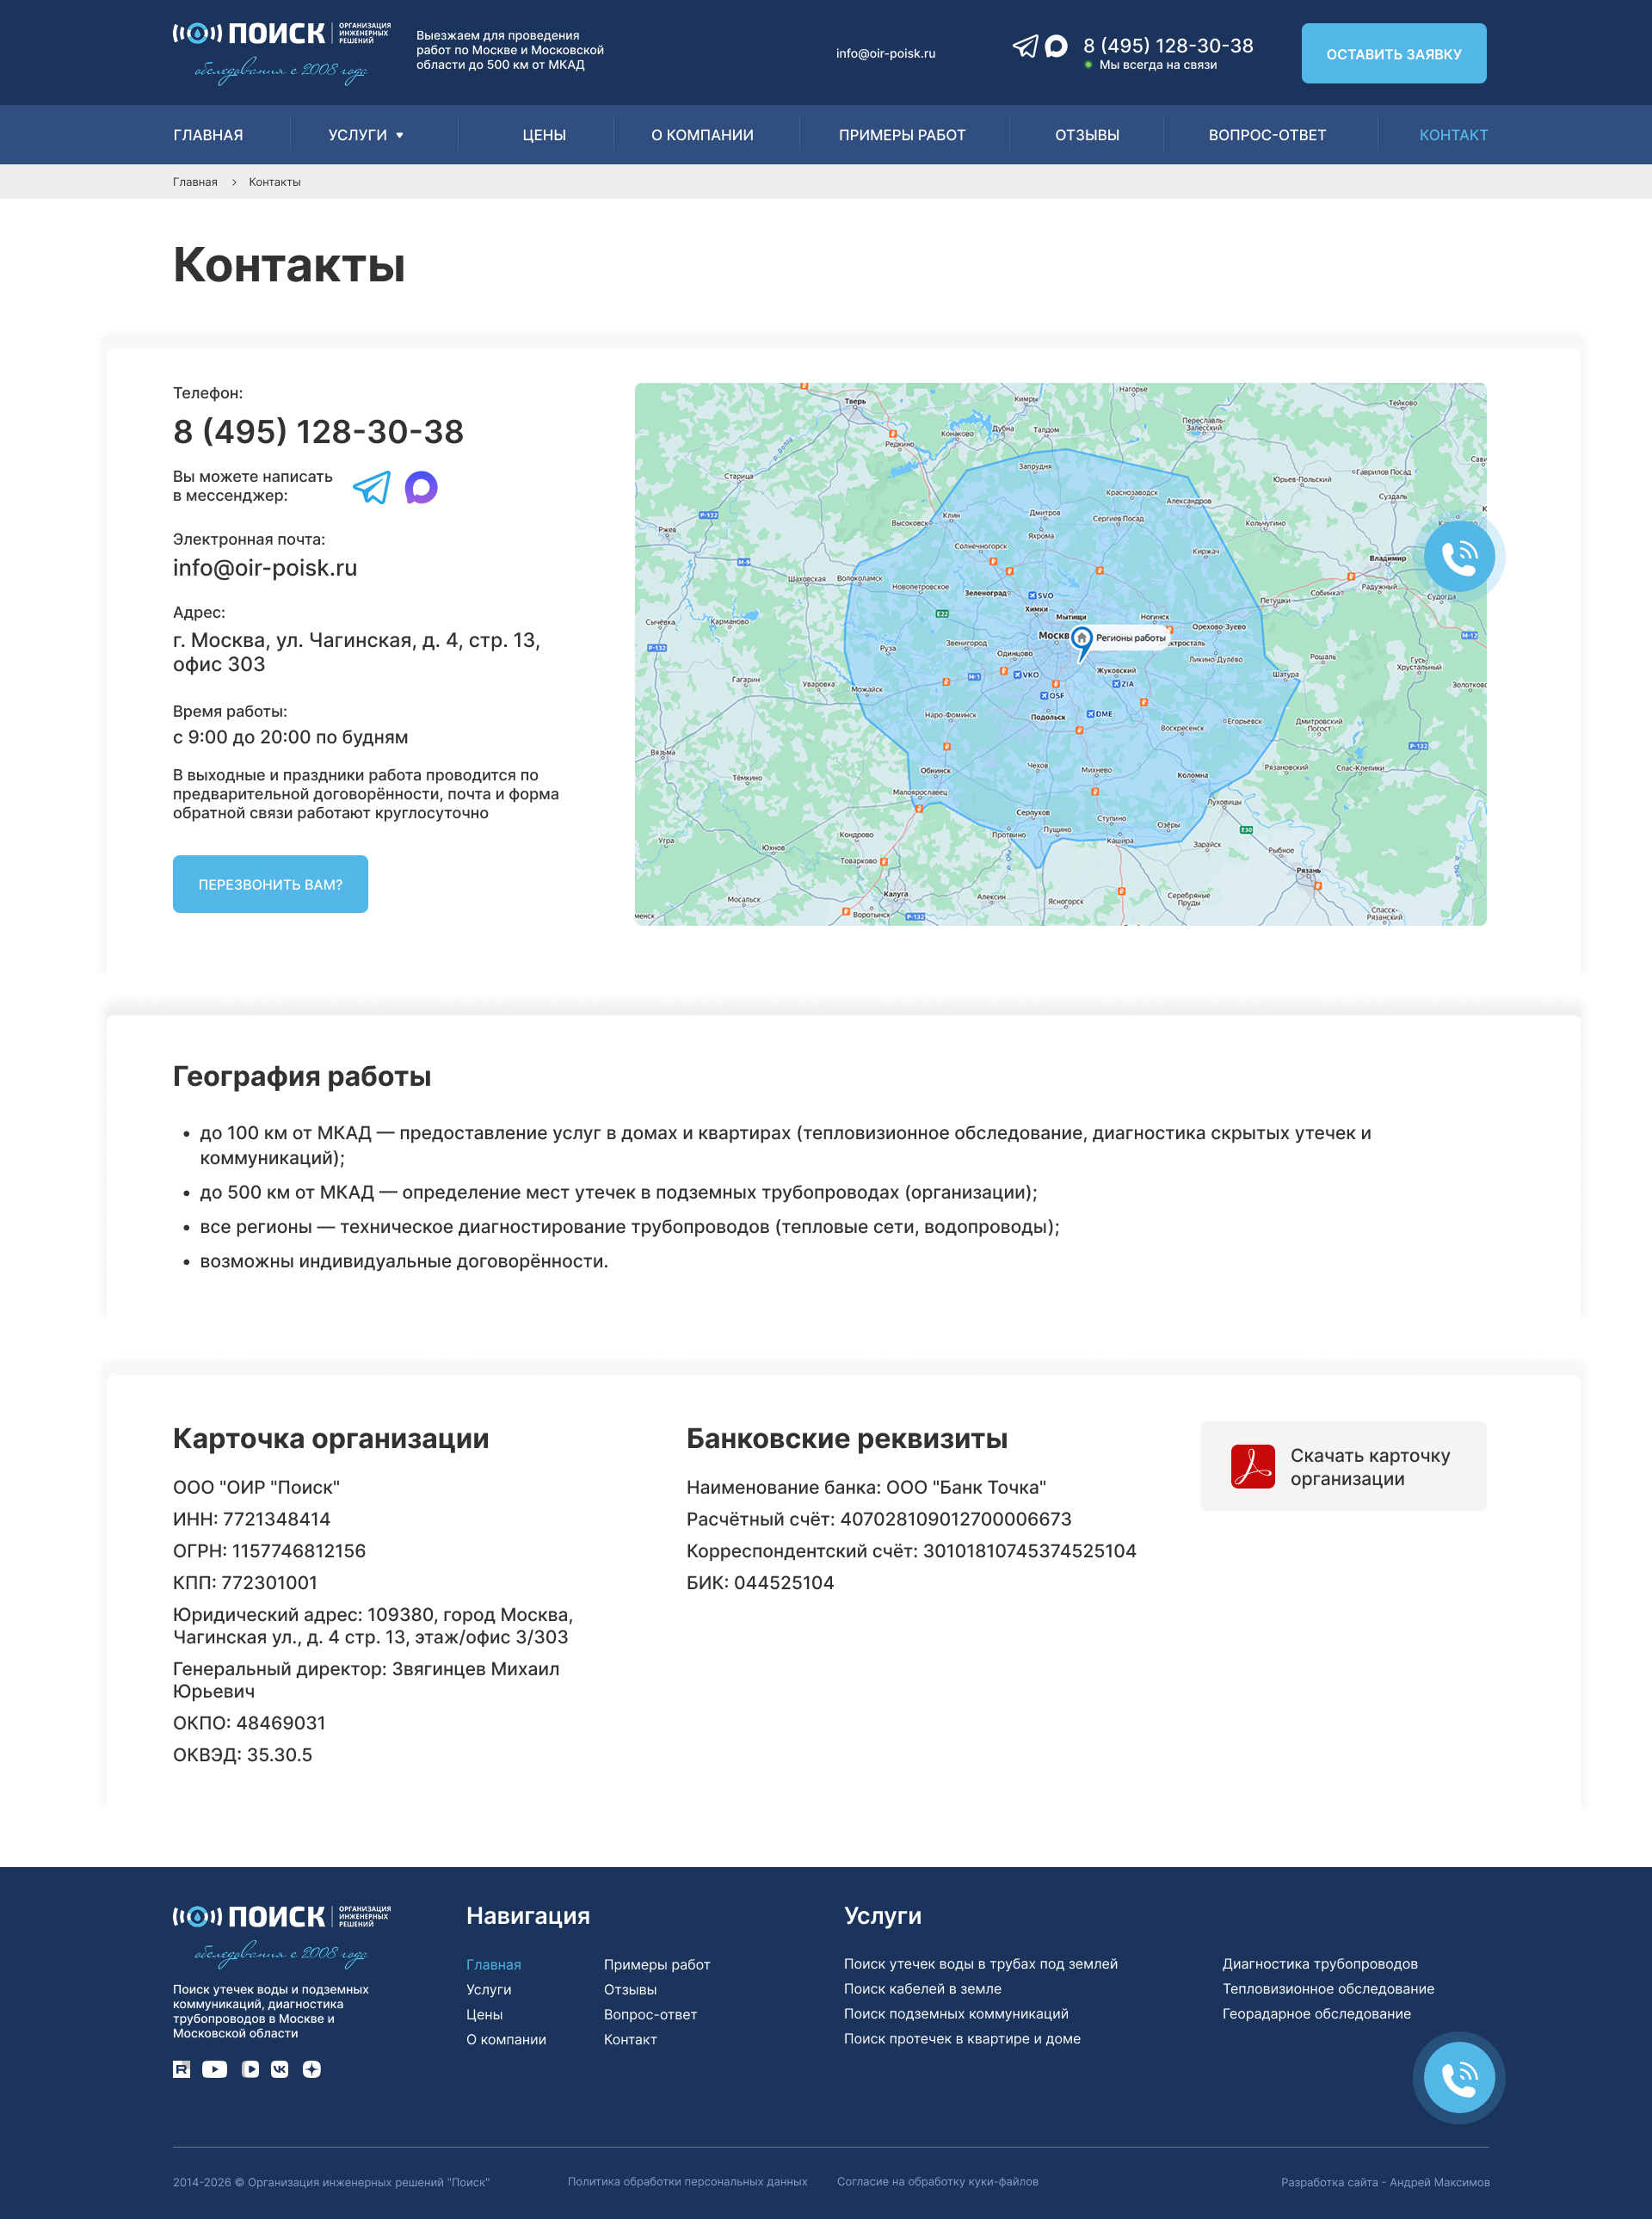Image resolution: width=1652 pixels, height=2219 pixels.
Task: Click the PDF icon to download the organization card
Action: coord(1252,1466)
